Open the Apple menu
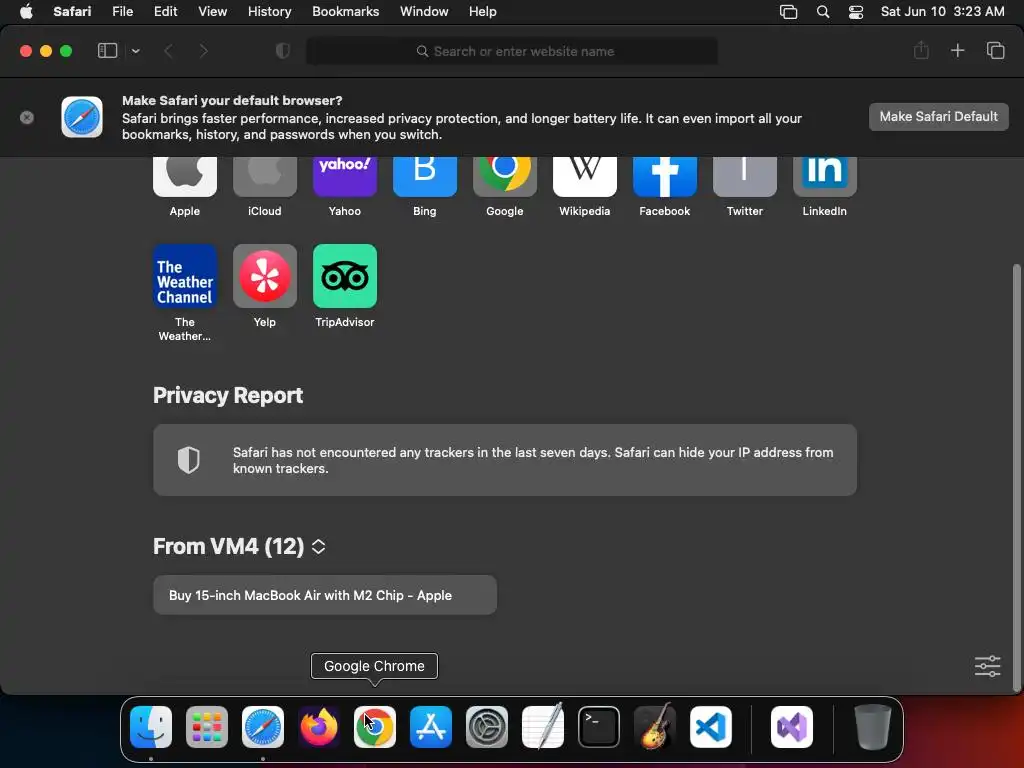The height and width of the screenshot is (768, 1024). click(x=26, y=12)
